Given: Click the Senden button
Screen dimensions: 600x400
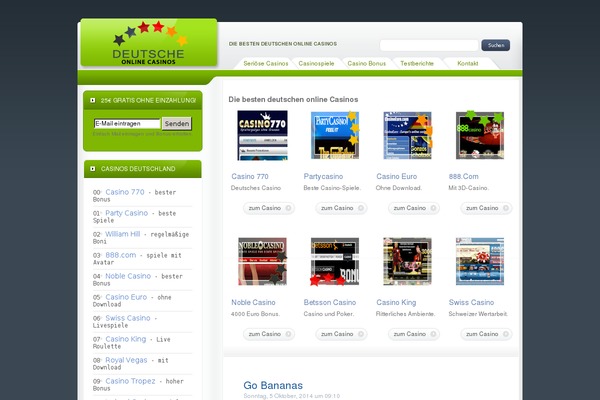Looking at the screenshot, I should pos(177,124).
